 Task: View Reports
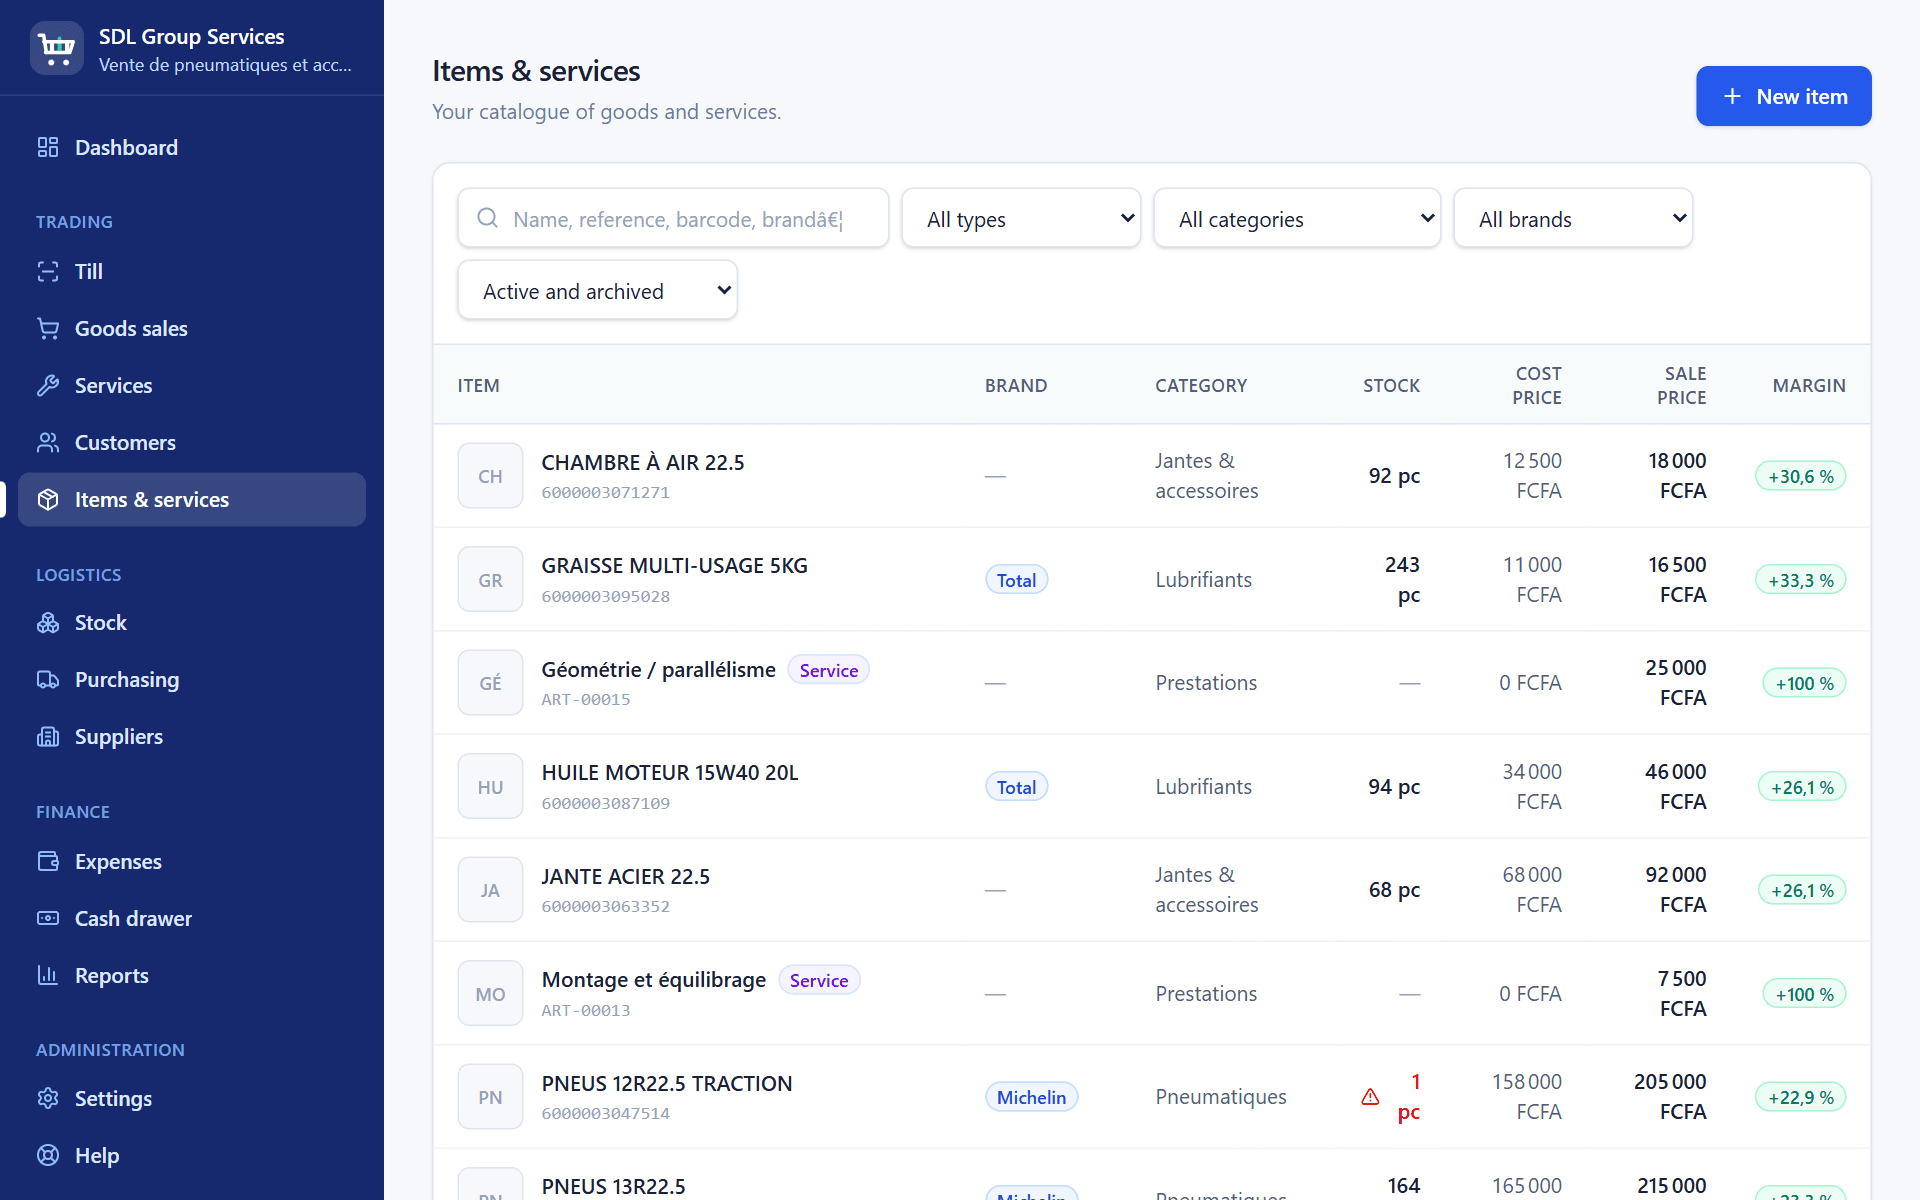[192, 975]
